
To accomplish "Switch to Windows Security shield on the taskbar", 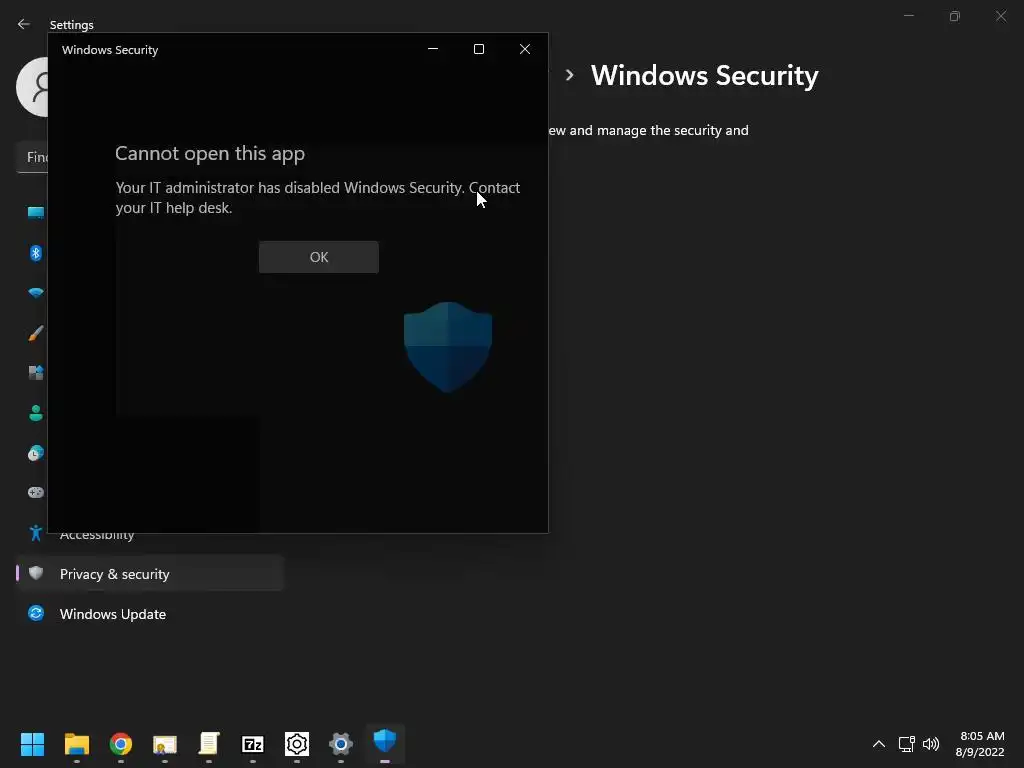I will point(385,743).
